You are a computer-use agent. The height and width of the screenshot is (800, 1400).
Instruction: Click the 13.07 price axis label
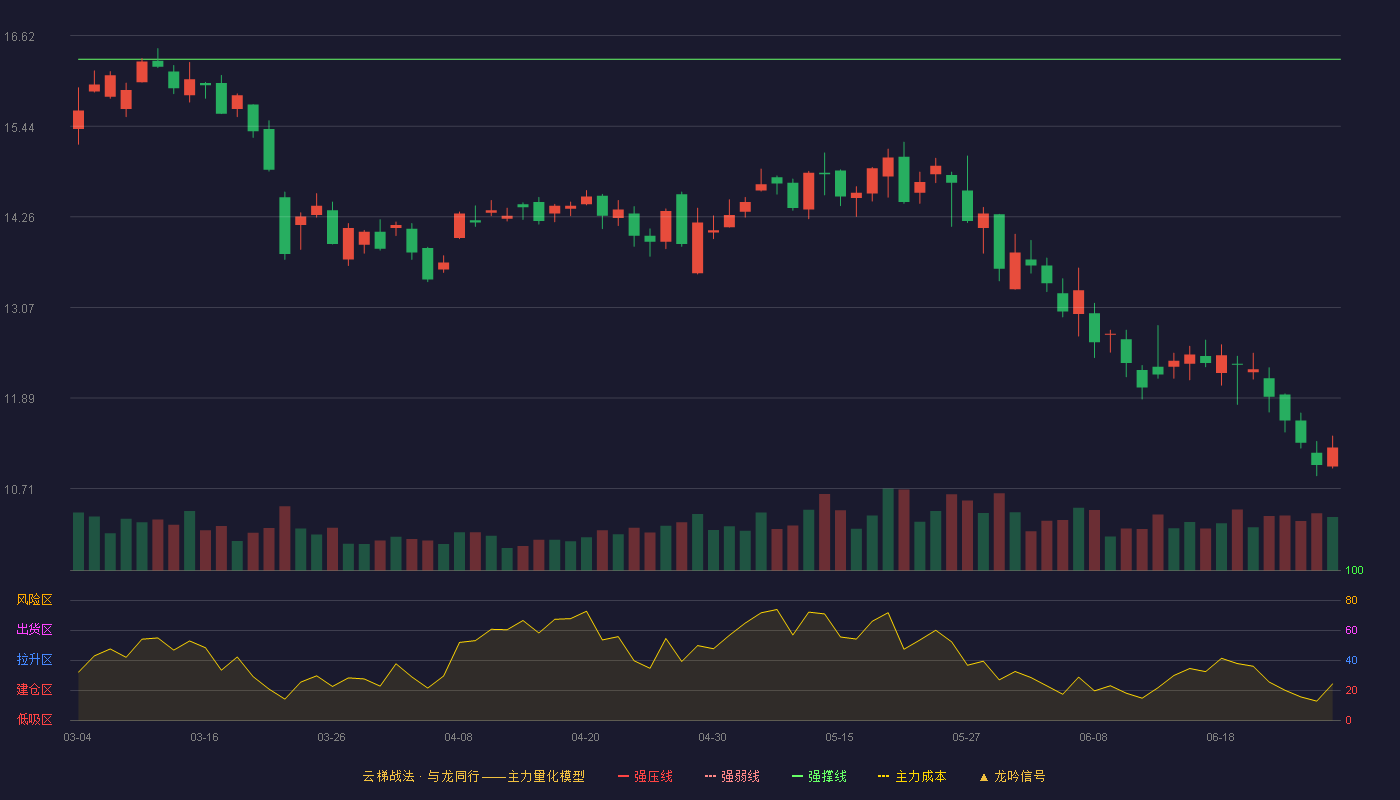(x=19, y=309)
